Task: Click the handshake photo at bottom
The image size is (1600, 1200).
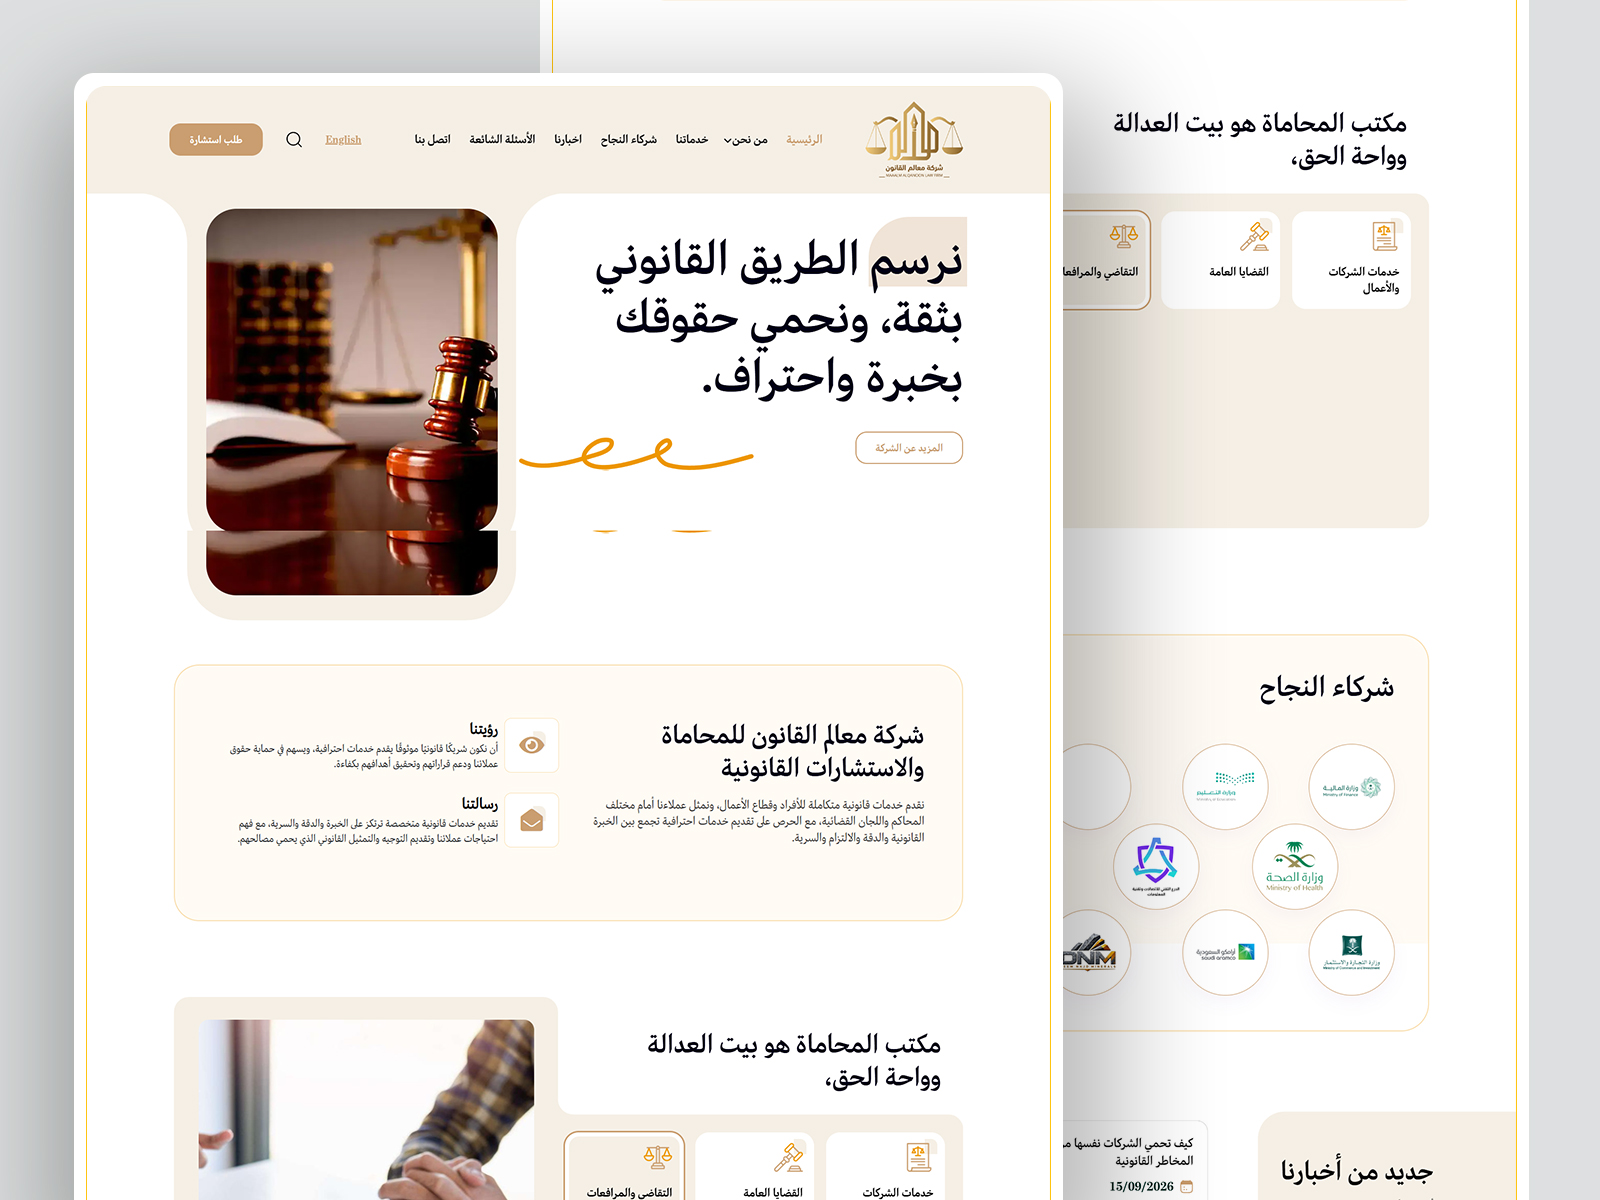Action: pyautogui.click(x=366, y=1110)
